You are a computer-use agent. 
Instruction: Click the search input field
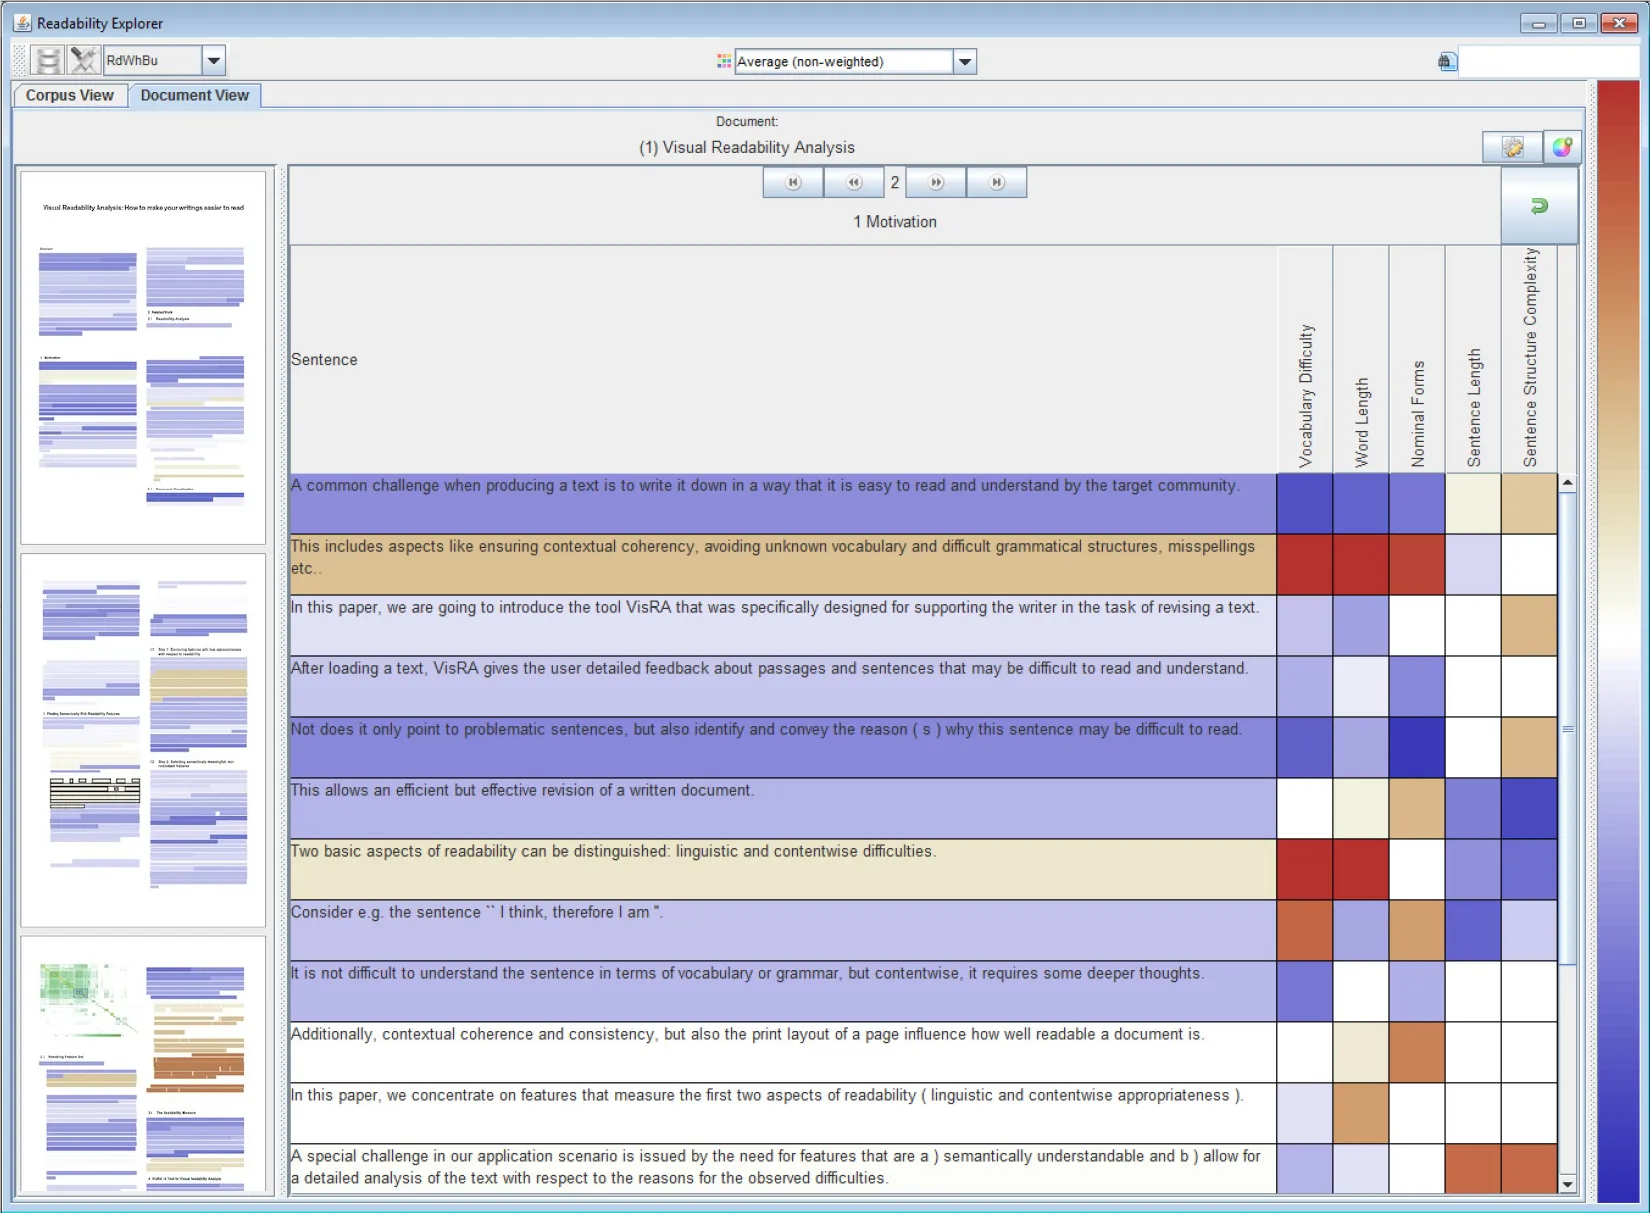click(x=1548, y=62)
